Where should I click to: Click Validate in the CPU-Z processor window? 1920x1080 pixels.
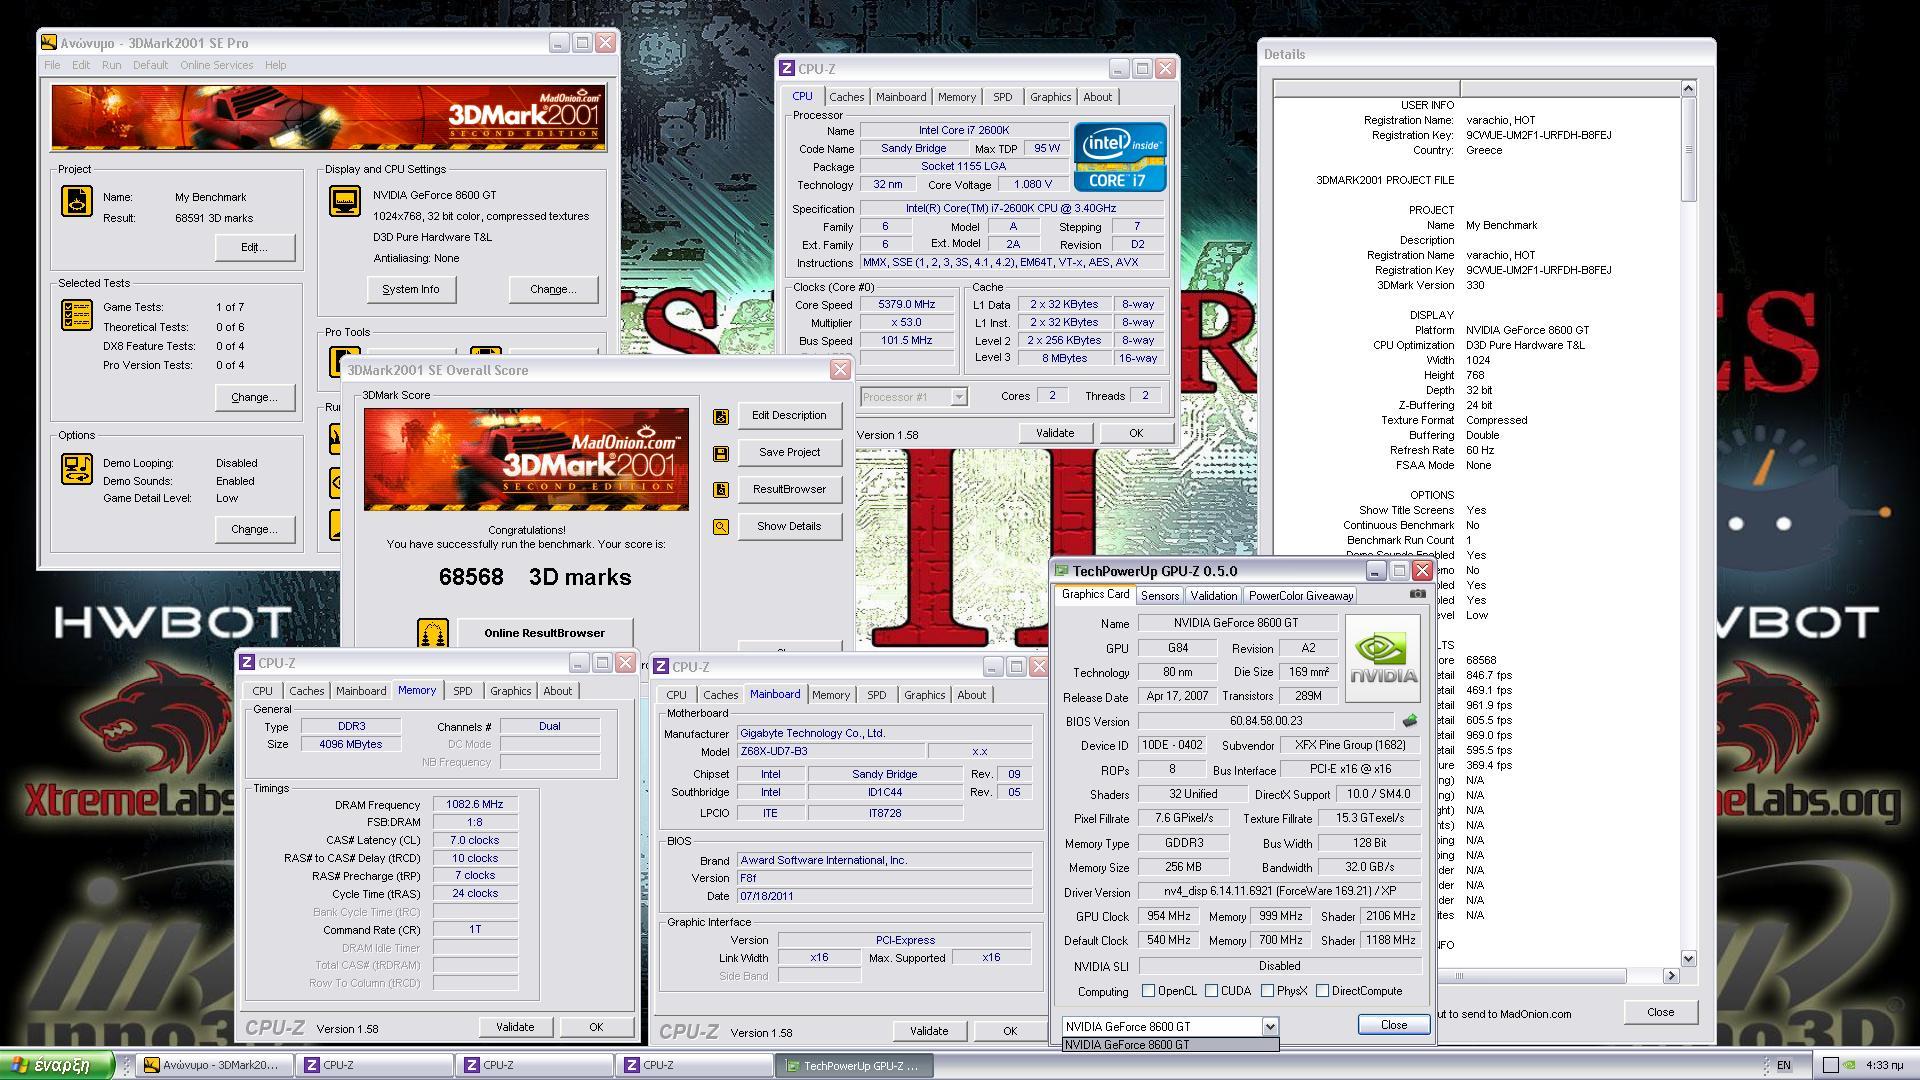(x=1055, y=433)
